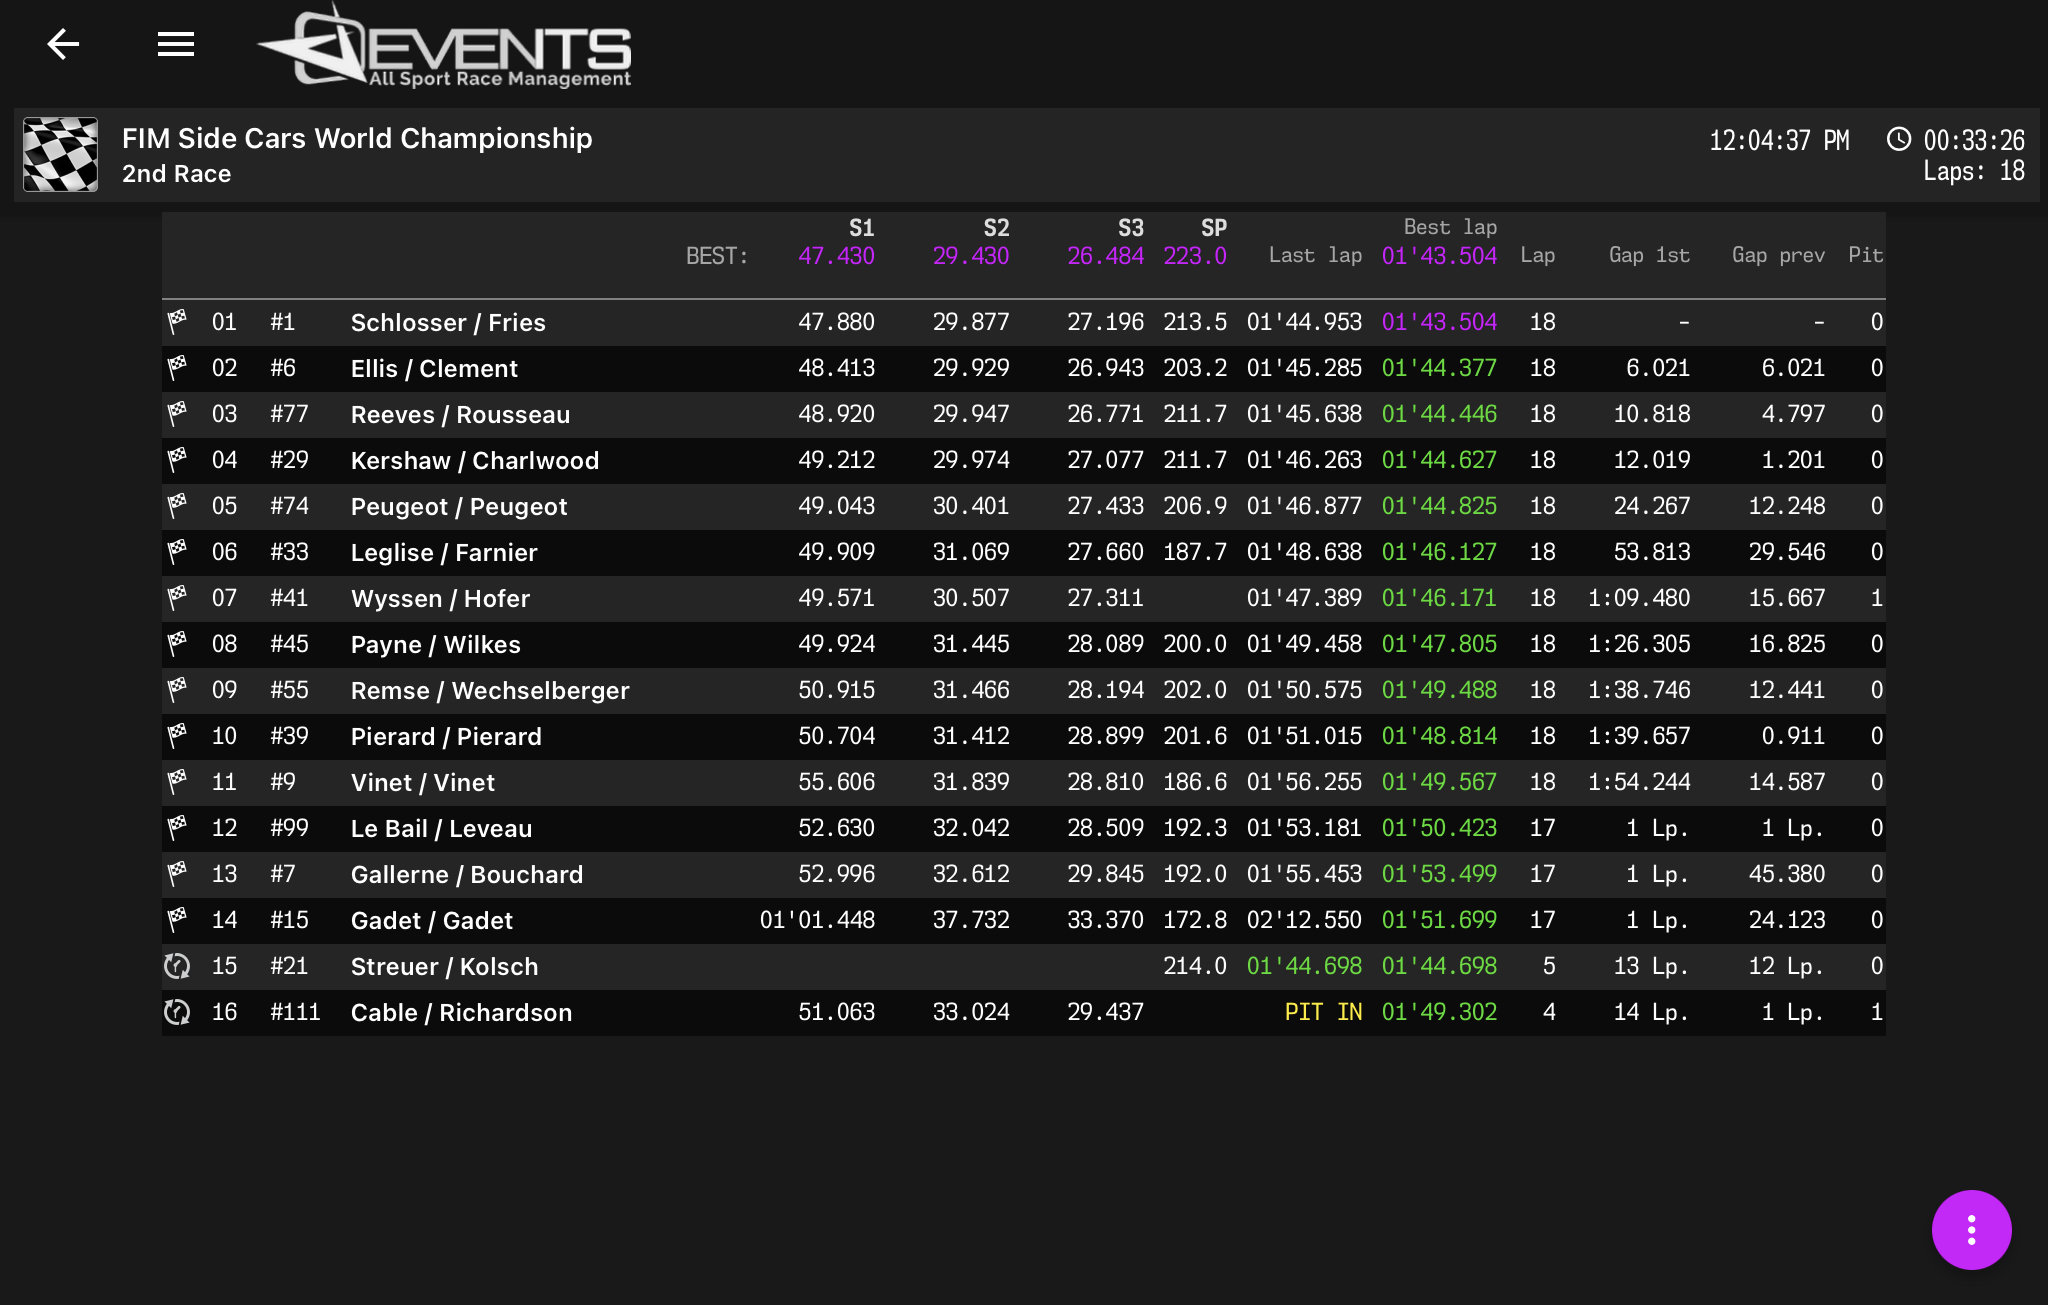This screenshot has width=2048, height=1305.
Task: Click the 2nd Race subtitle
Action: click(176, 174)
